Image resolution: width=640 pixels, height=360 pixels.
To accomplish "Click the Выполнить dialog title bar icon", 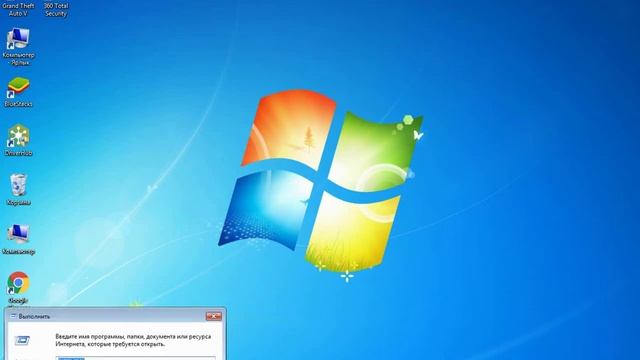I will pos(13,316).
